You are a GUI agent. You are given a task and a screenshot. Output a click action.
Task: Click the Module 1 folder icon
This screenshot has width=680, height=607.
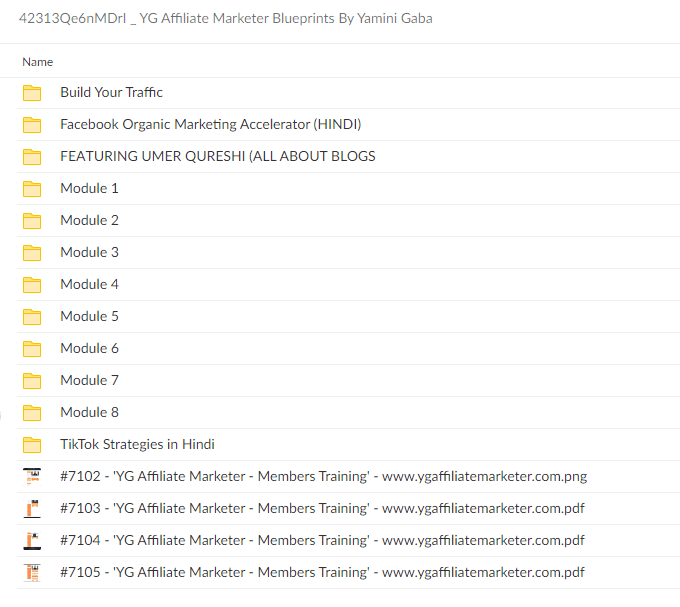coord(32,189)
